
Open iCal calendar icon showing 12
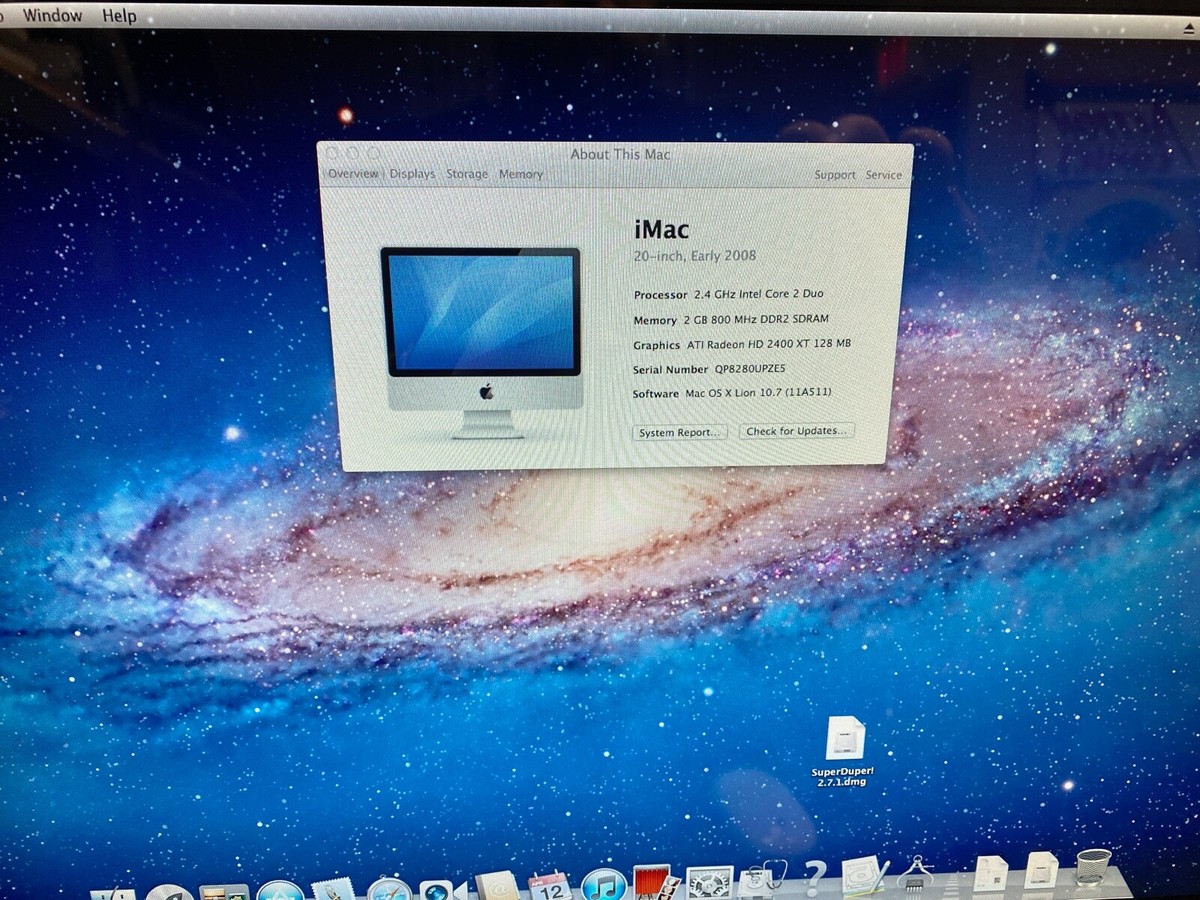551,885
